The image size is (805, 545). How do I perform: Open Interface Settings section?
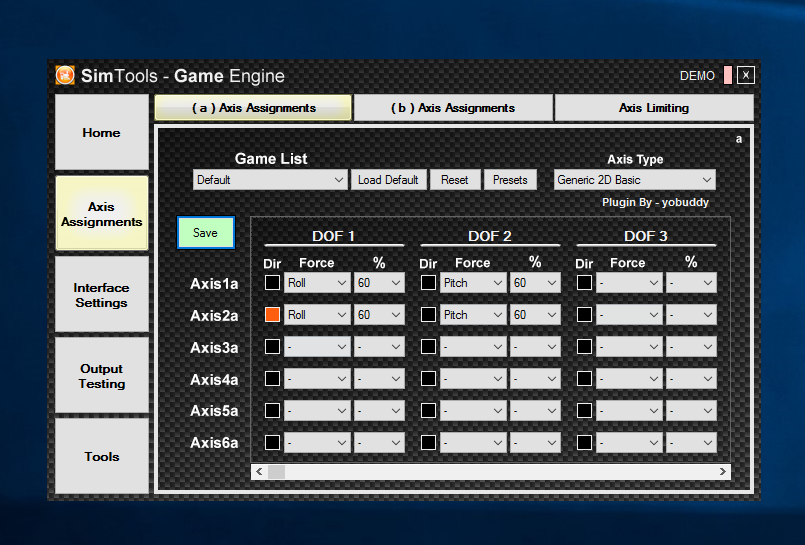click(102, 295)
